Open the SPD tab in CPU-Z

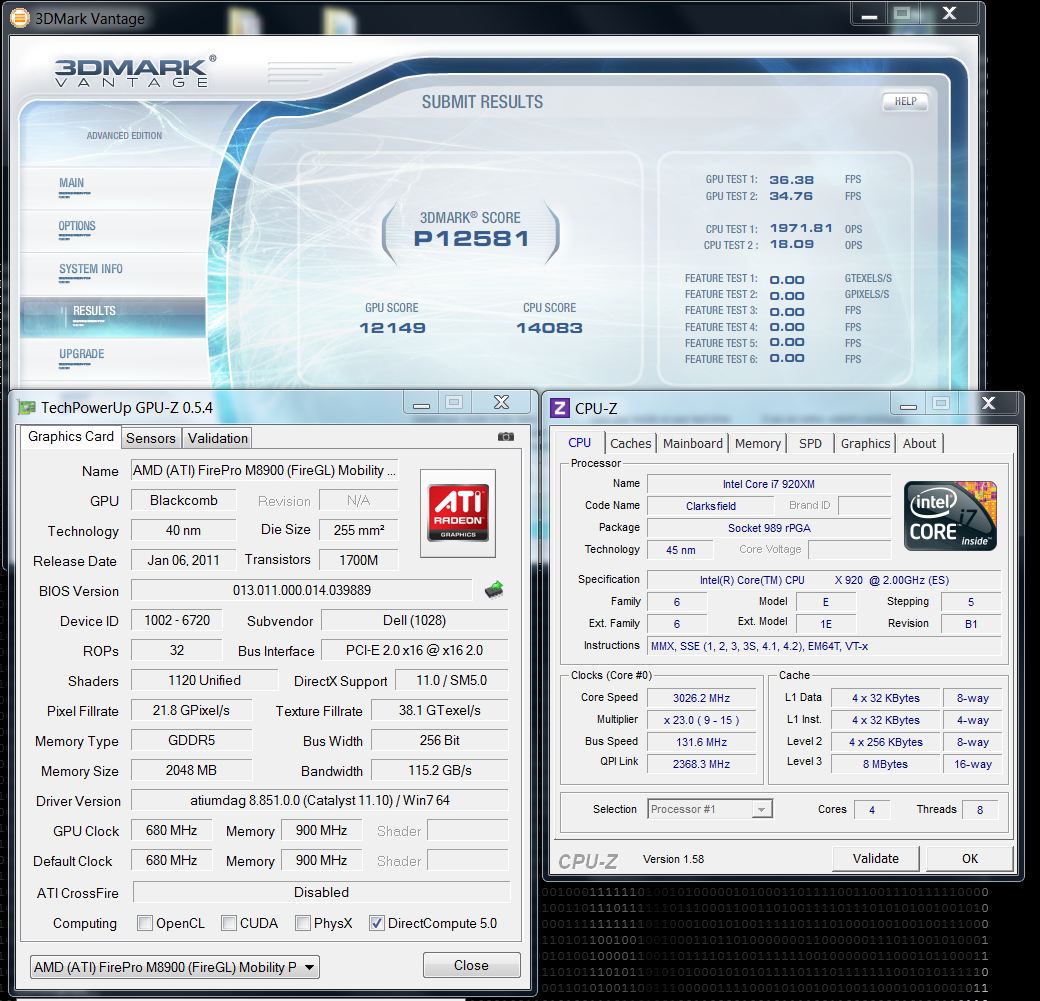[x=810, y=443]
